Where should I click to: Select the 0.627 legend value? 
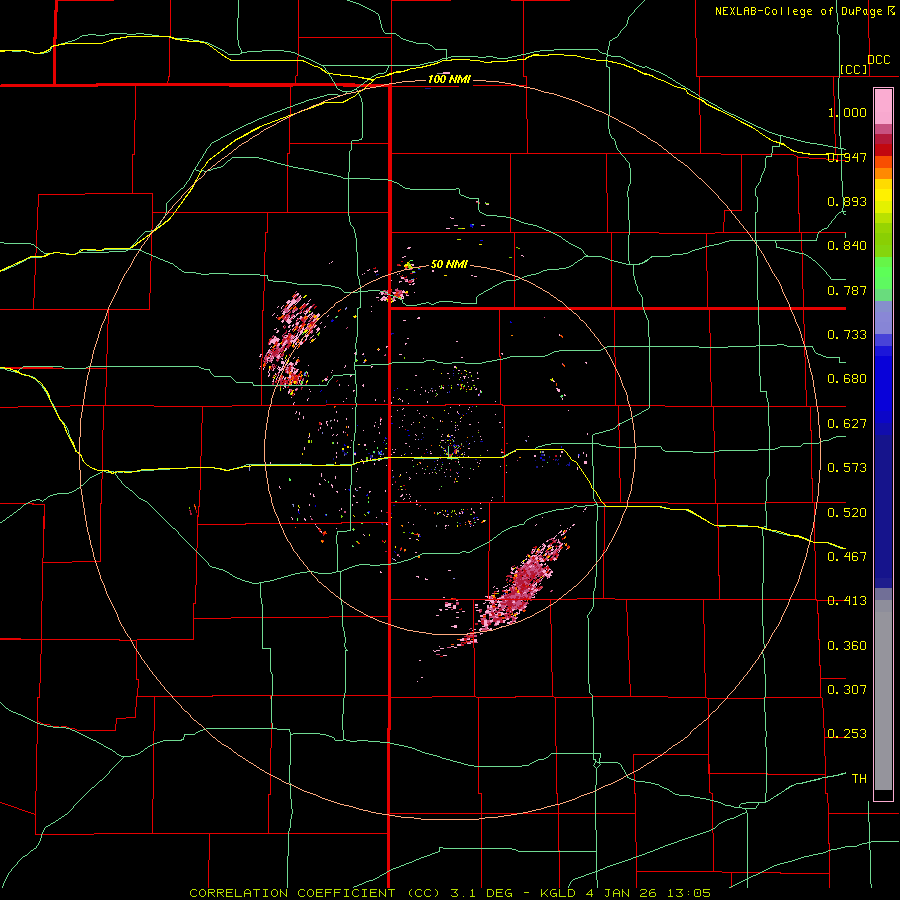(847, 424)
